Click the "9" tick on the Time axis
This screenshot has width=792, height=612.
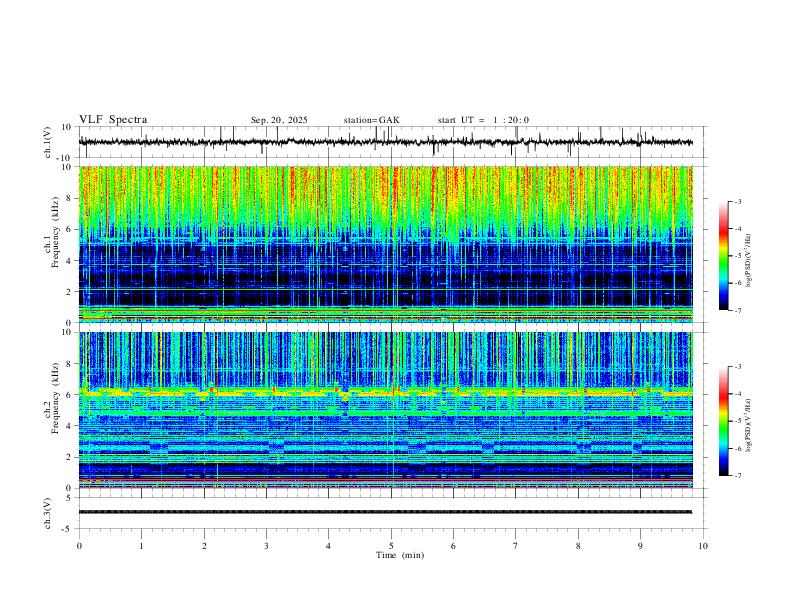[640, 546]
